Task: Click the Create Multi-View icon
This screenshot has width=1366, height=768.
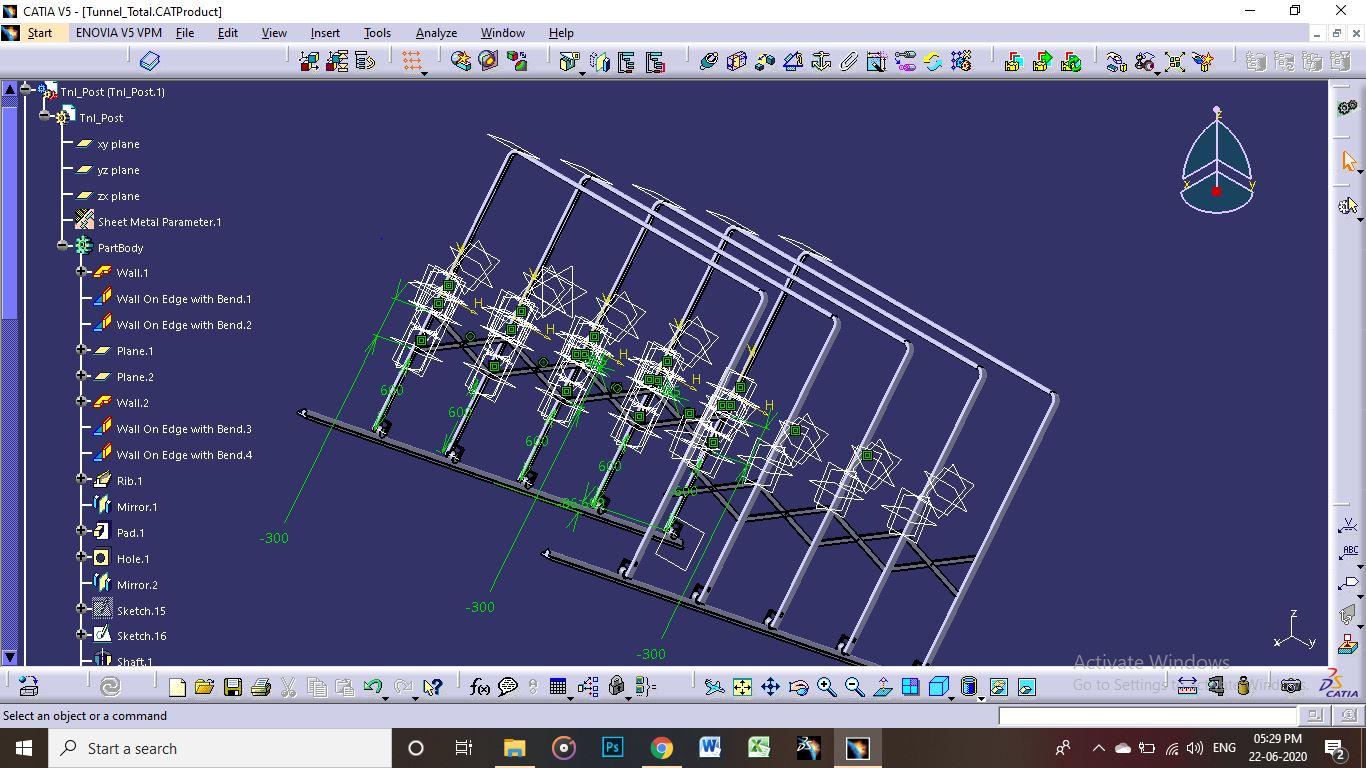Action: pos(910,687)
